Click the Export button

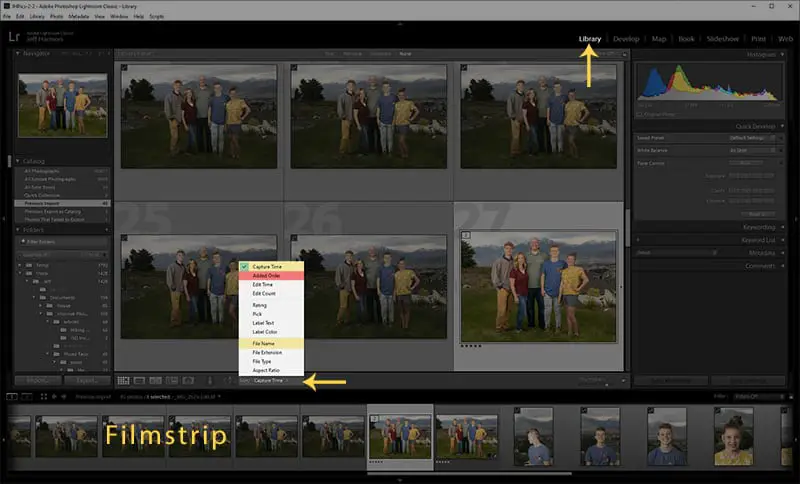click(x=87, y=380)
